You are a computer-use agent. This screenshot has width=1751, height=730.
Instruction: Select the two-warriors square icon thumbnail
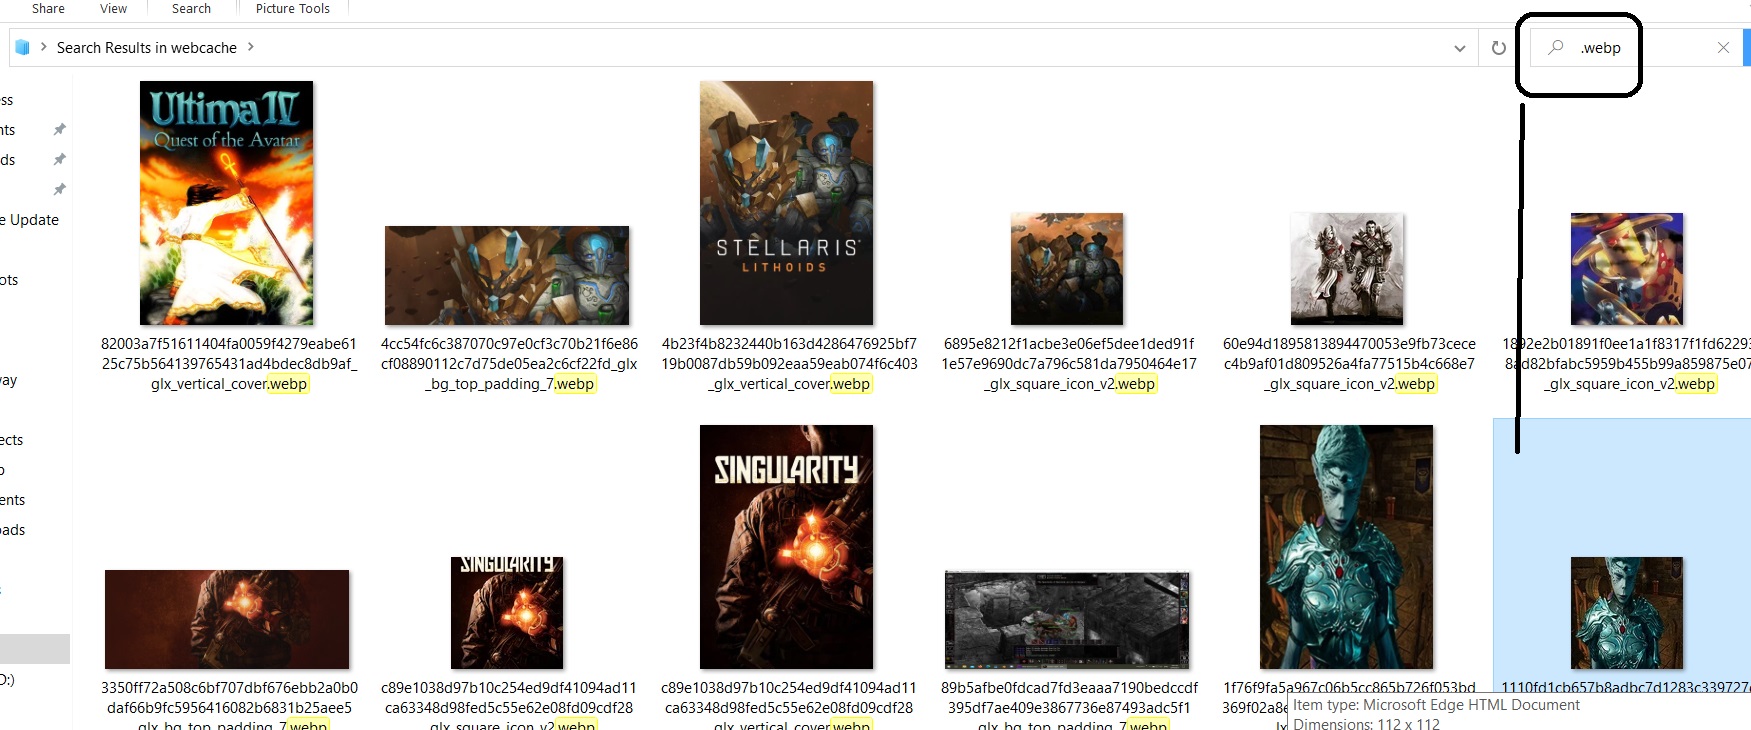[1347, 269]
